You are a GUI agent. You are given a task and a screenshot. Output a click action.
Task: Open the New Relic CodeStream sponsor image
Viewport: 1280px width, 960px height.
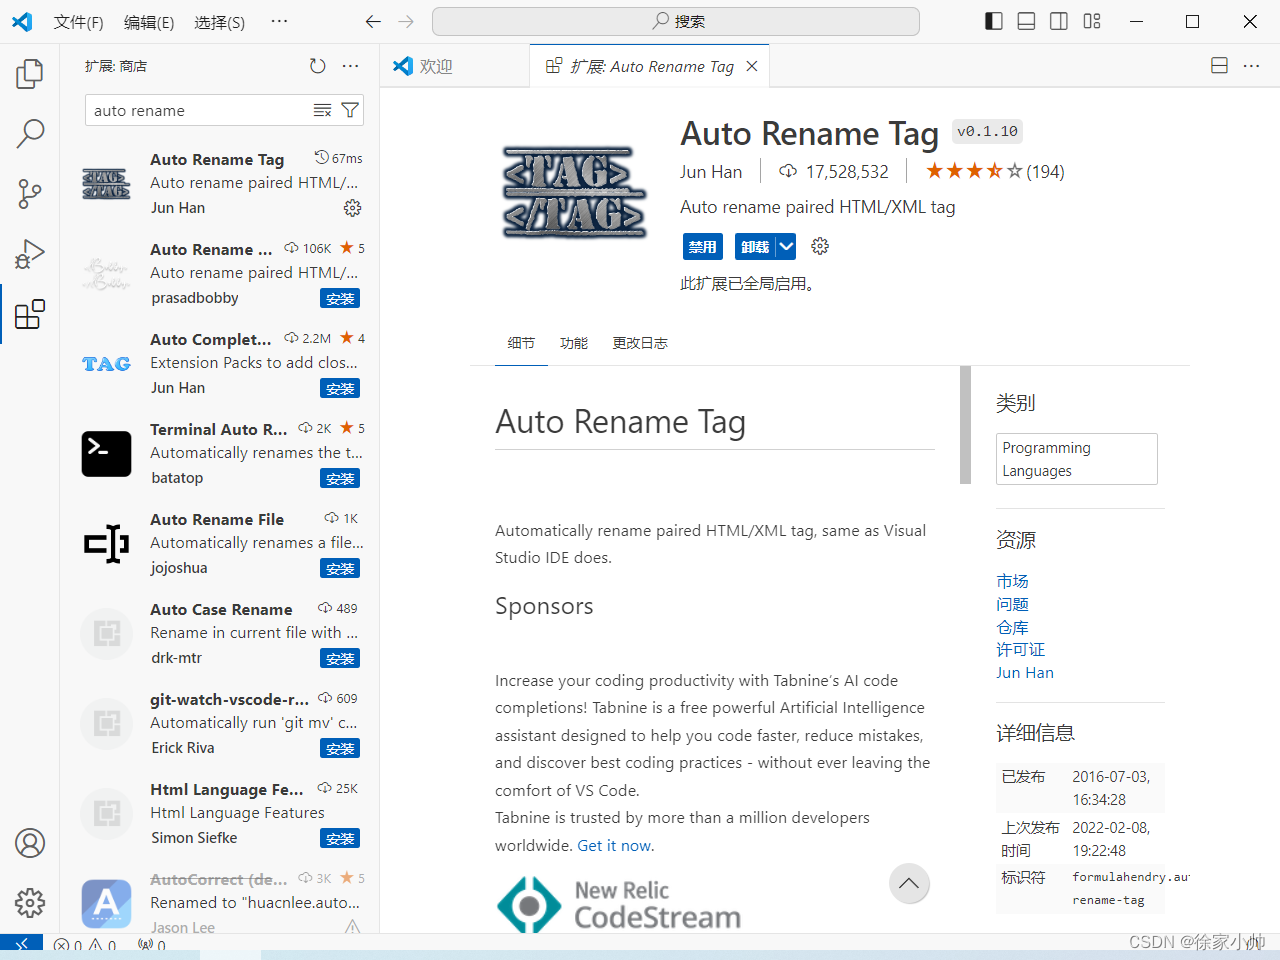619,904
